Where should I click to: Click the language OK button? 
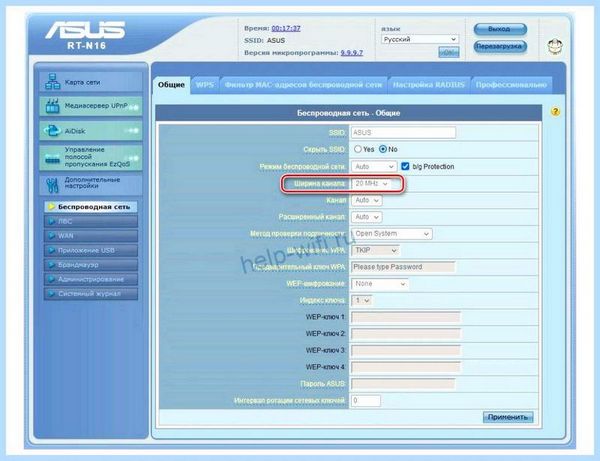tap(448, 52)
